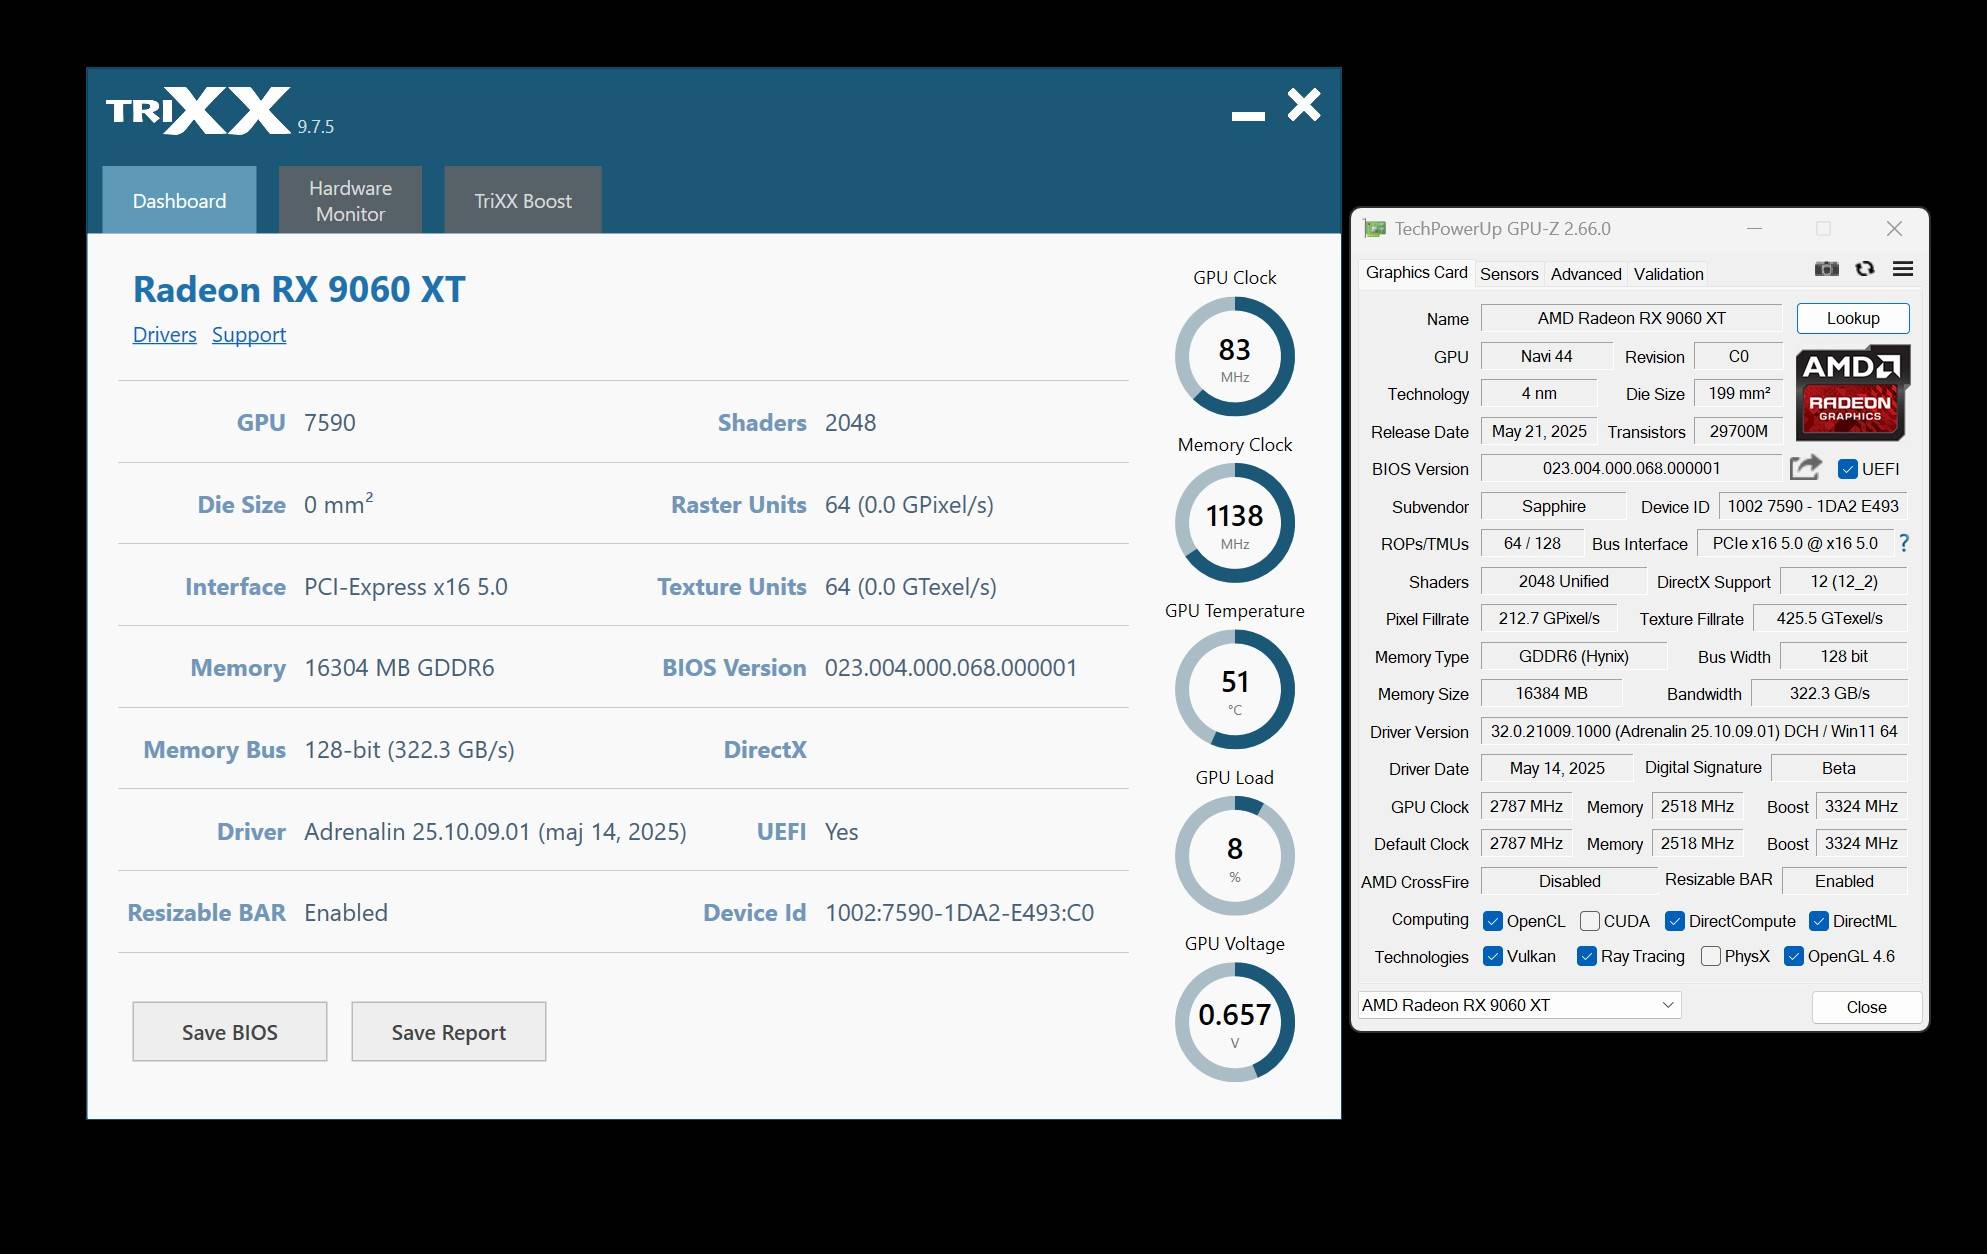Screen dimensions: 1987x1254
Task: Click the GPU Voltage gauge showing 0.657
Action: [1234, 1022]
